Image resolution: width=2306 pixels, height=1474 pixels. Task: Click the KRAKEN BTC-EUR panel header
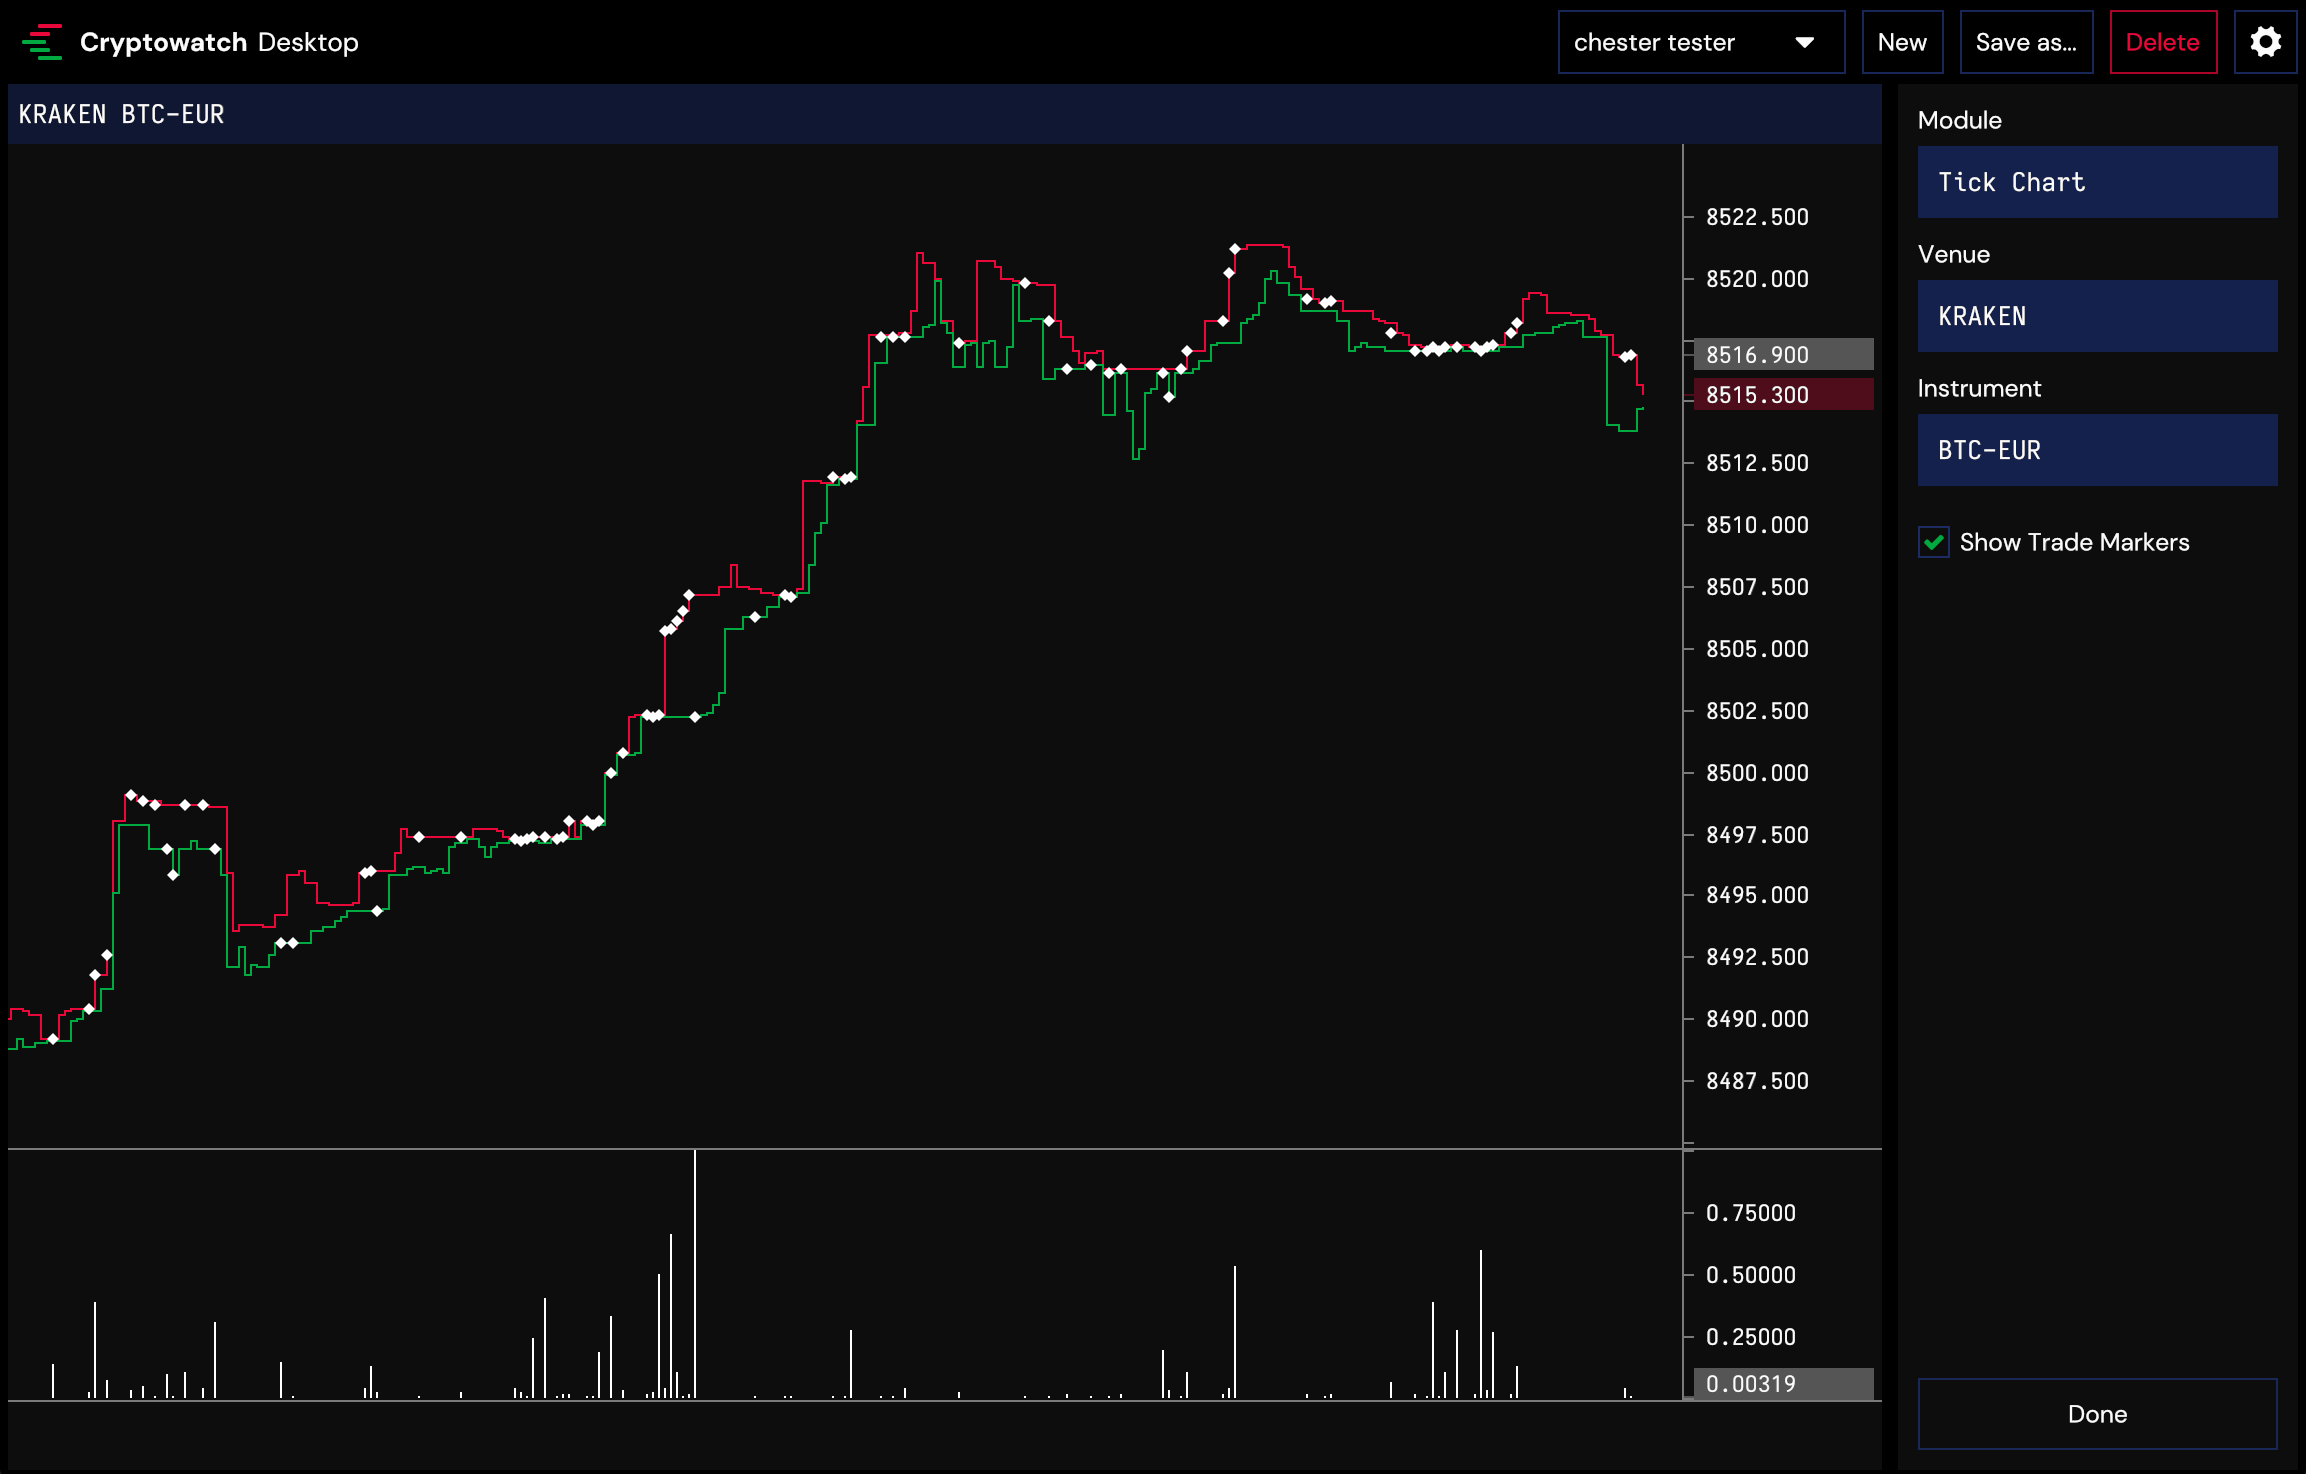click(944, 114)
